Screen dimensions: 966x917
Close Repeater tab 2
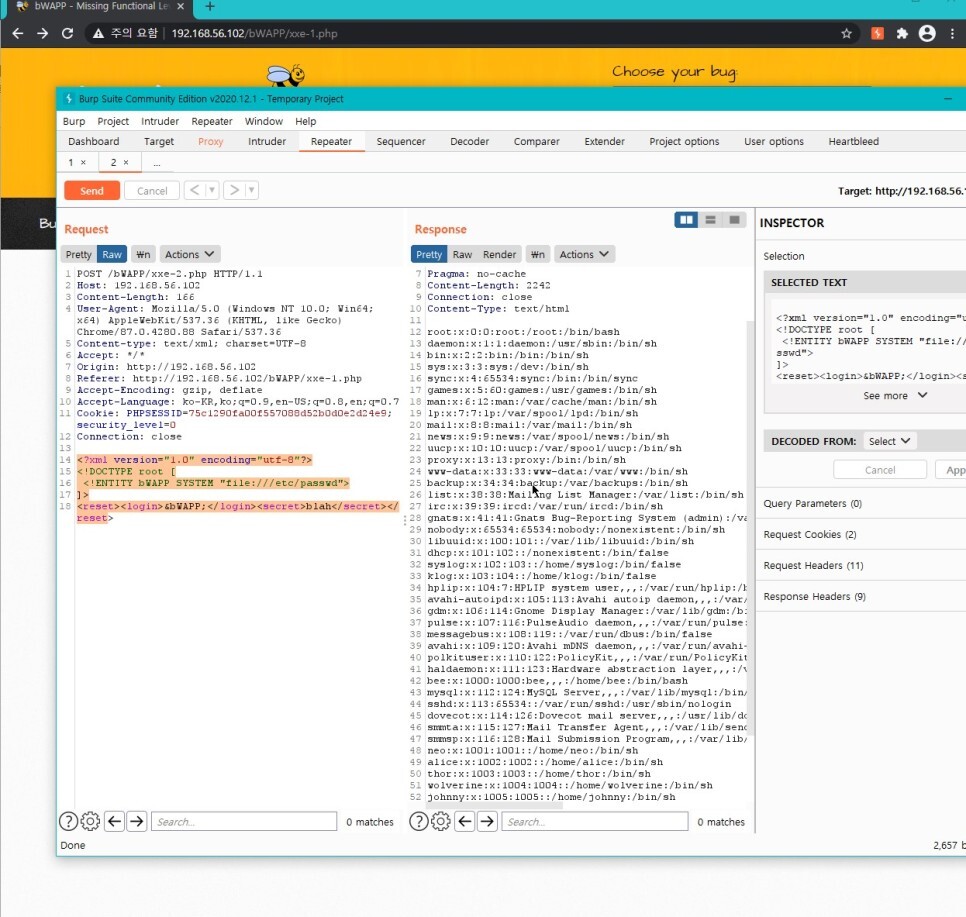point(126,162)
